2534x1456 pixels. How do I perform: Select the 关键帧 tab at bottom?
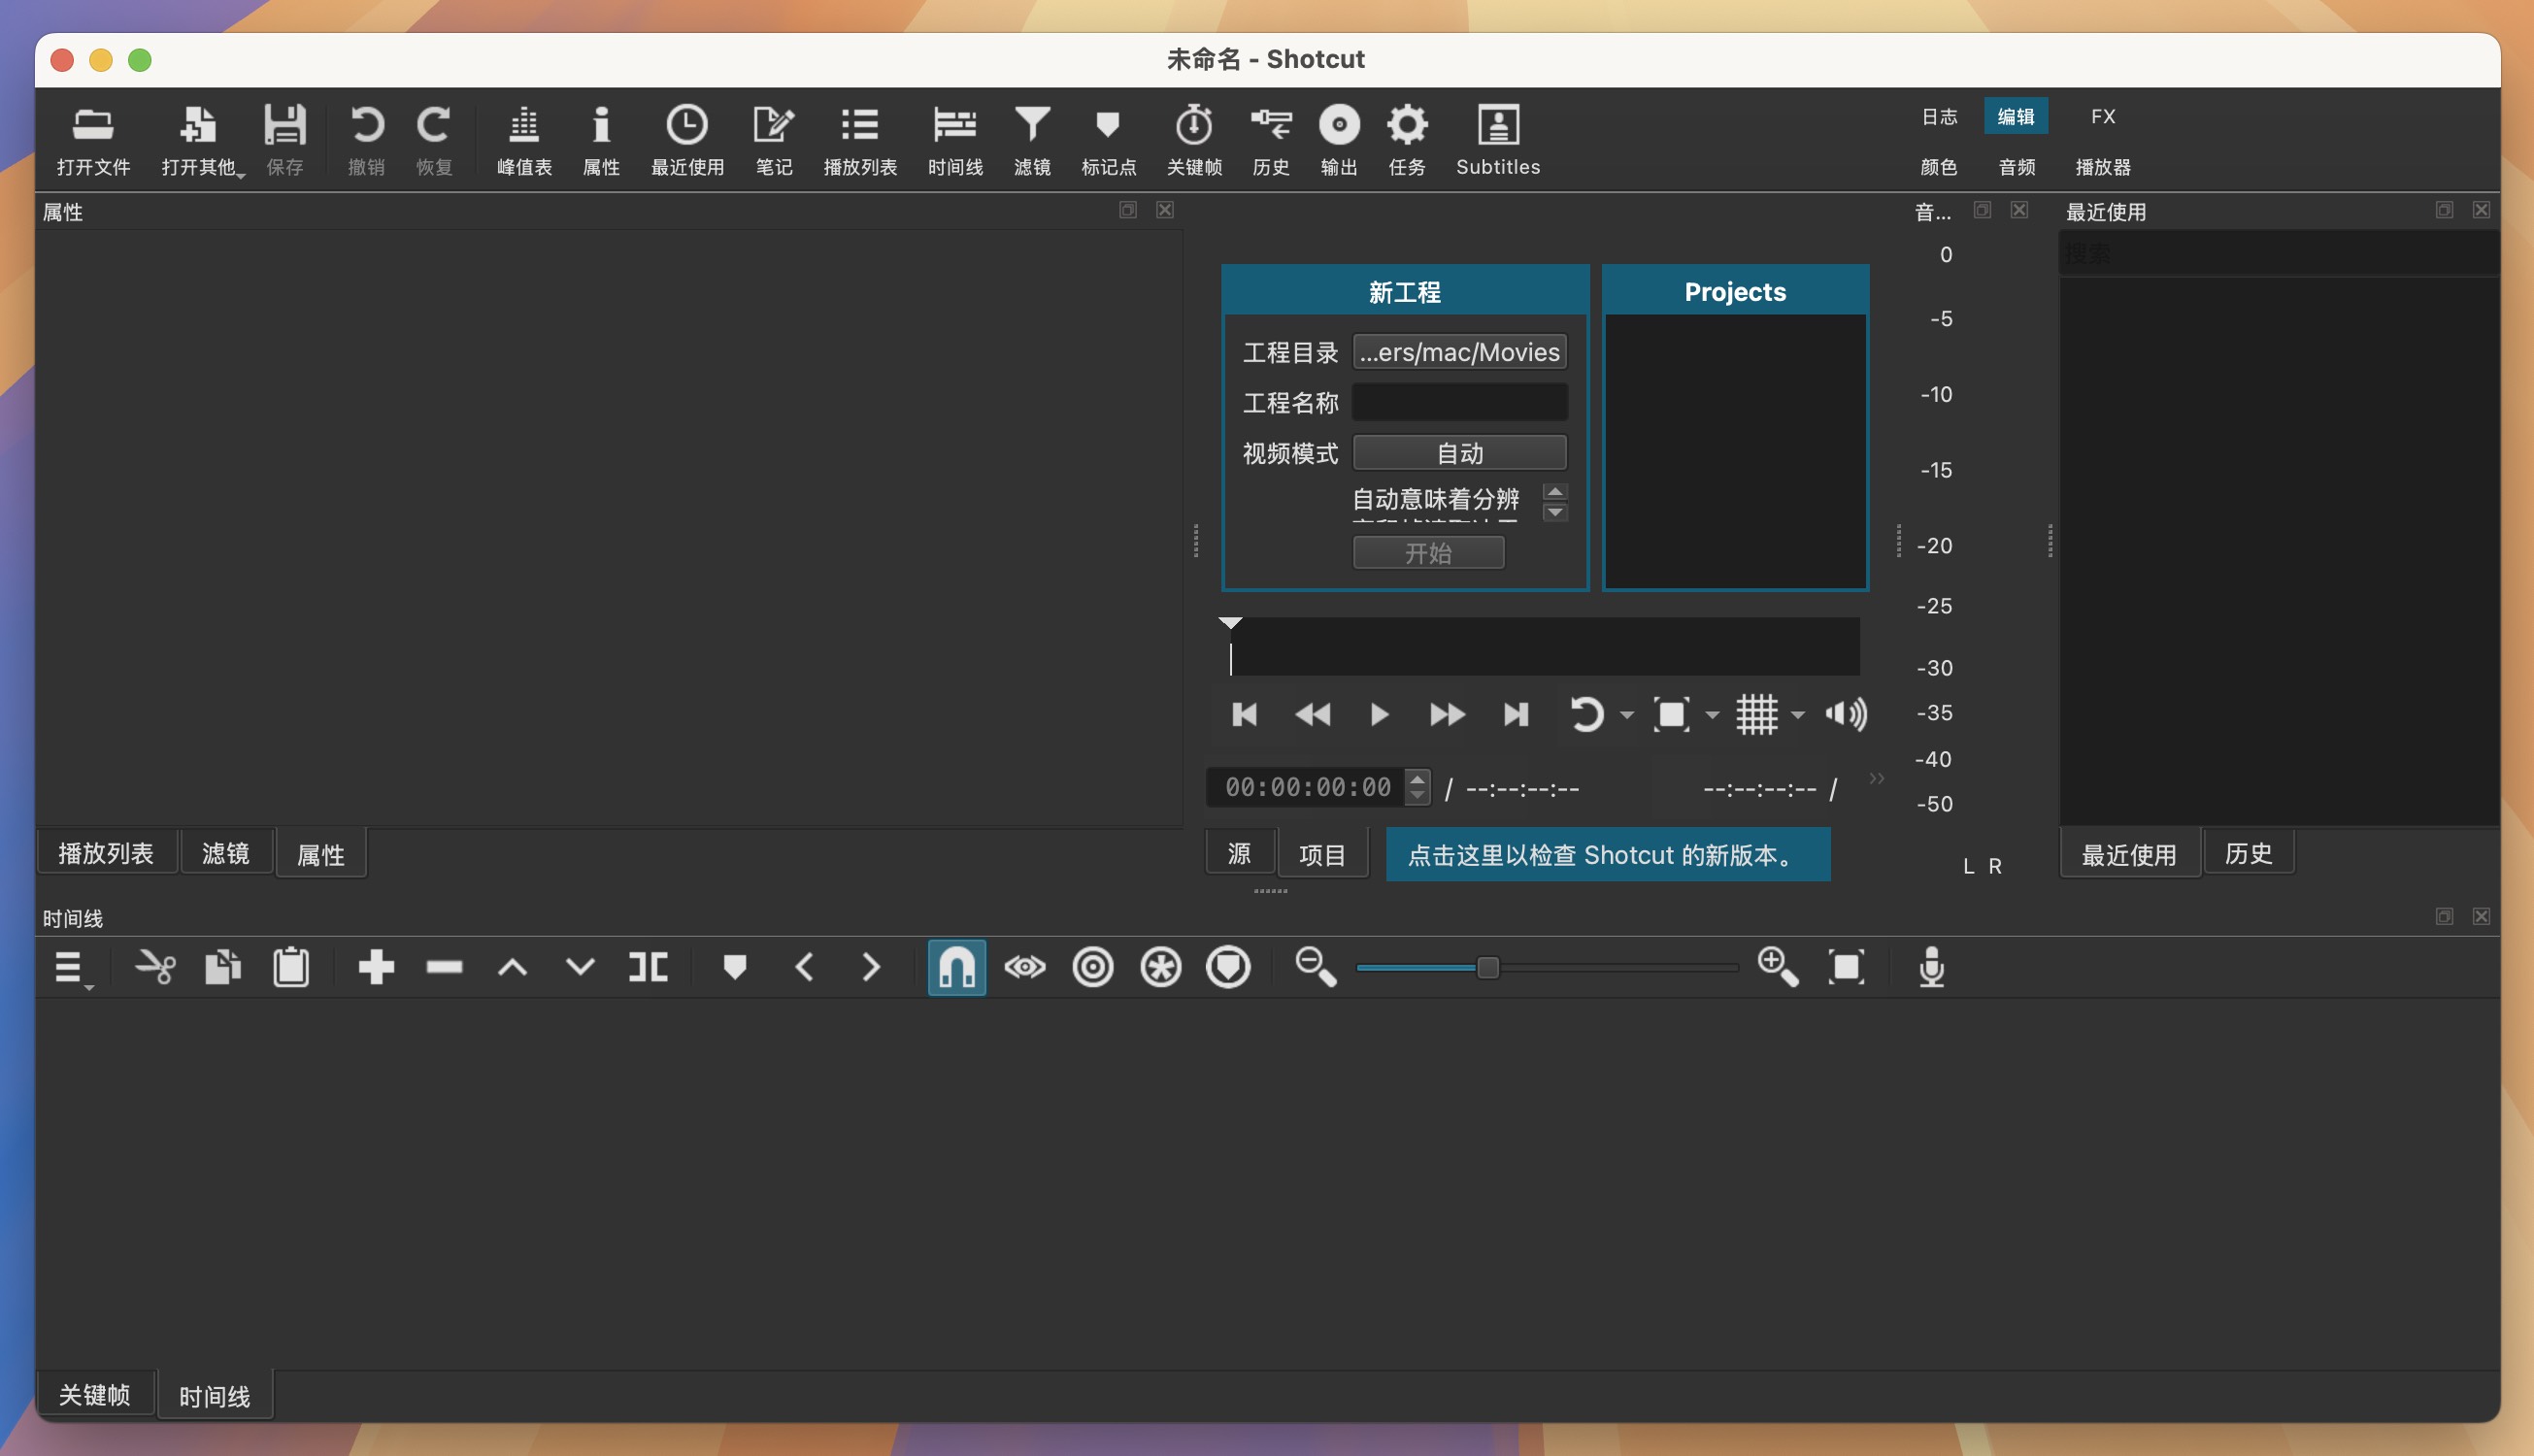click(95, 1394)
